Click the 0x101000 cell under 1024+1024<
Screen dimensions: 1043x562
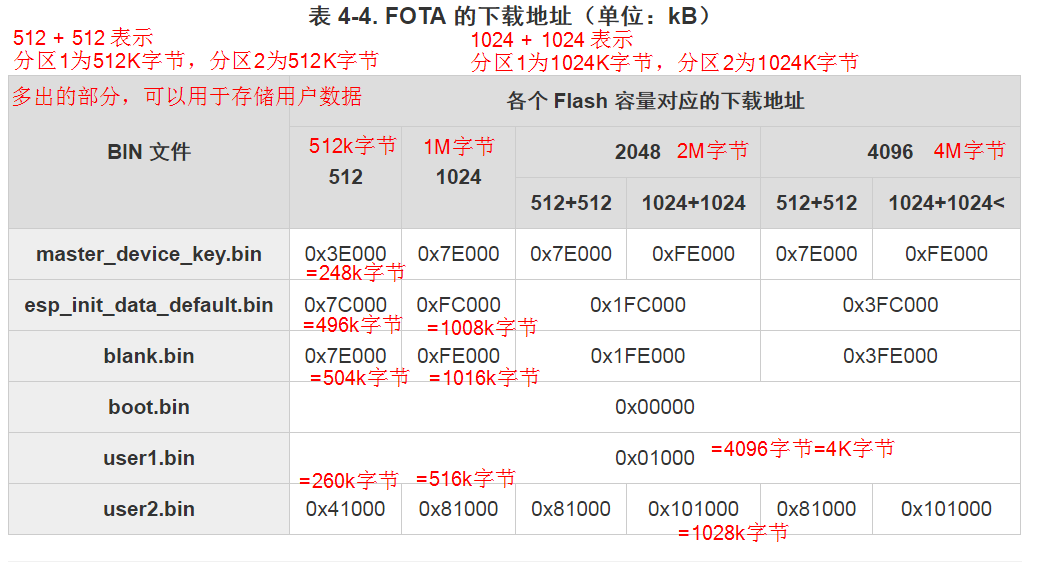pos(946,509)
